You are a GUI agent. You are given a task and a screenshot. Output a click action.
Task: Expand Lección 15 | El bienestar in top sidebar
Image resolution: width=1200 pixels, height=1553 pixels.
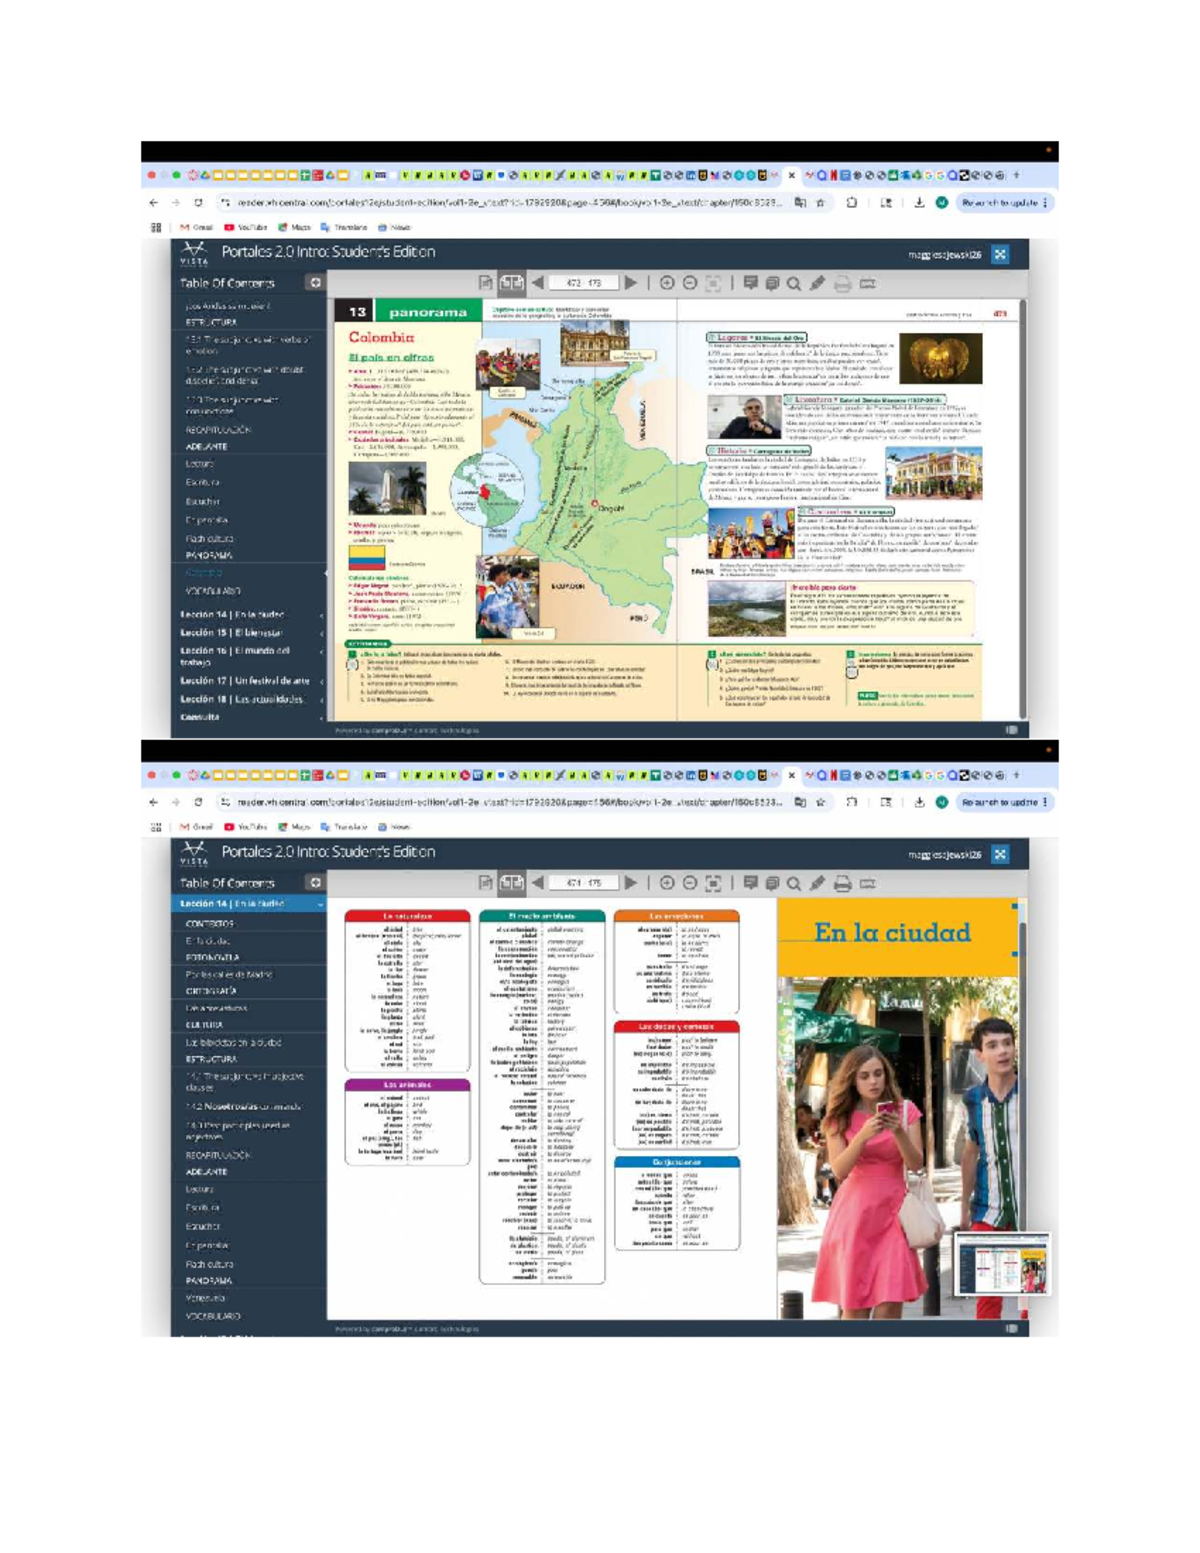[250, 633]
